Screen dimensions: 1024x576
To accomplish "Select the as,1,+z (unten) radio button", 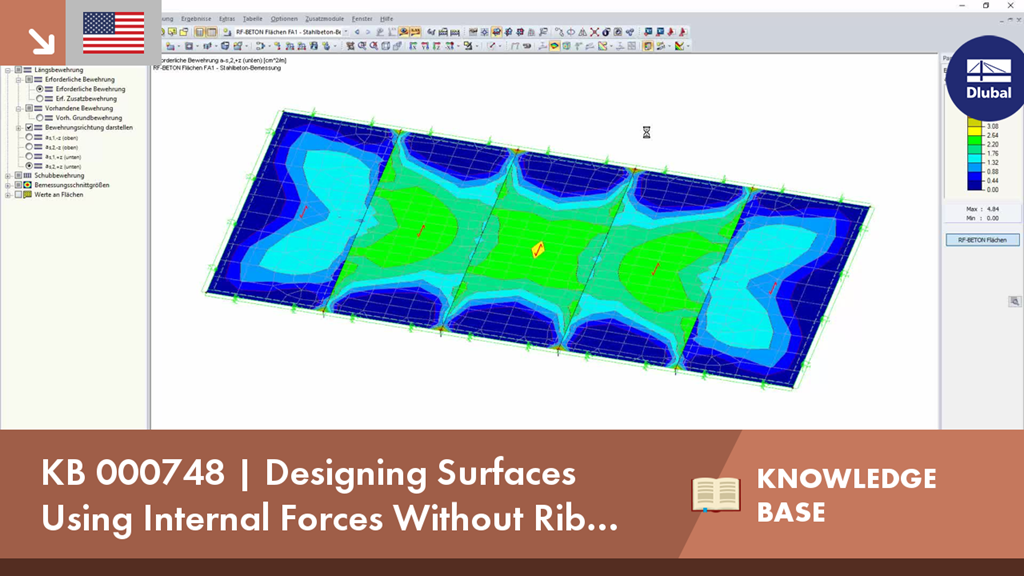I will point(29,157).
